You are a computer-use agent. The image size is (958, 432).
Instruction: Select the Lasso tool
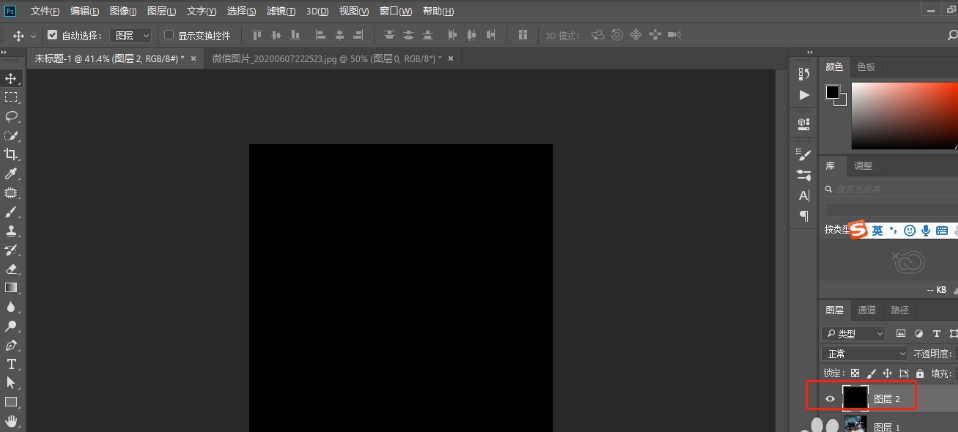[11, 116]
